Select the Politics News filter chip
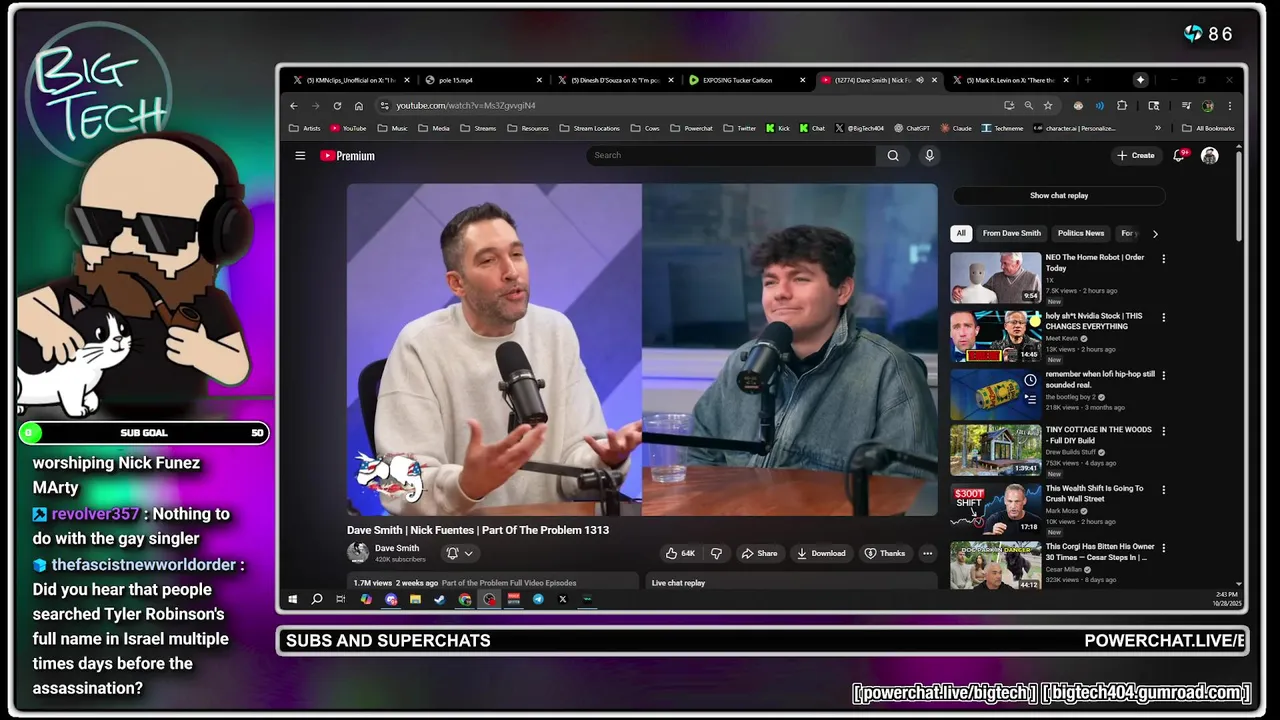Screen dimensions: 1280x720 point(1081,233)
